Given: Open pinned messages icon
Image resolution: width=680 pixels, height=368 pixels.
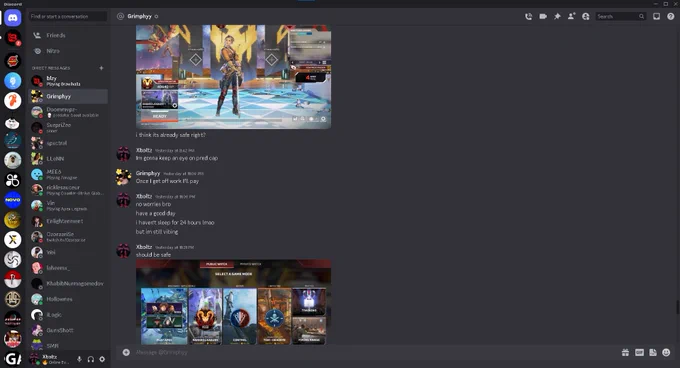Looking at the screenshot, I should tap(557, 16).
